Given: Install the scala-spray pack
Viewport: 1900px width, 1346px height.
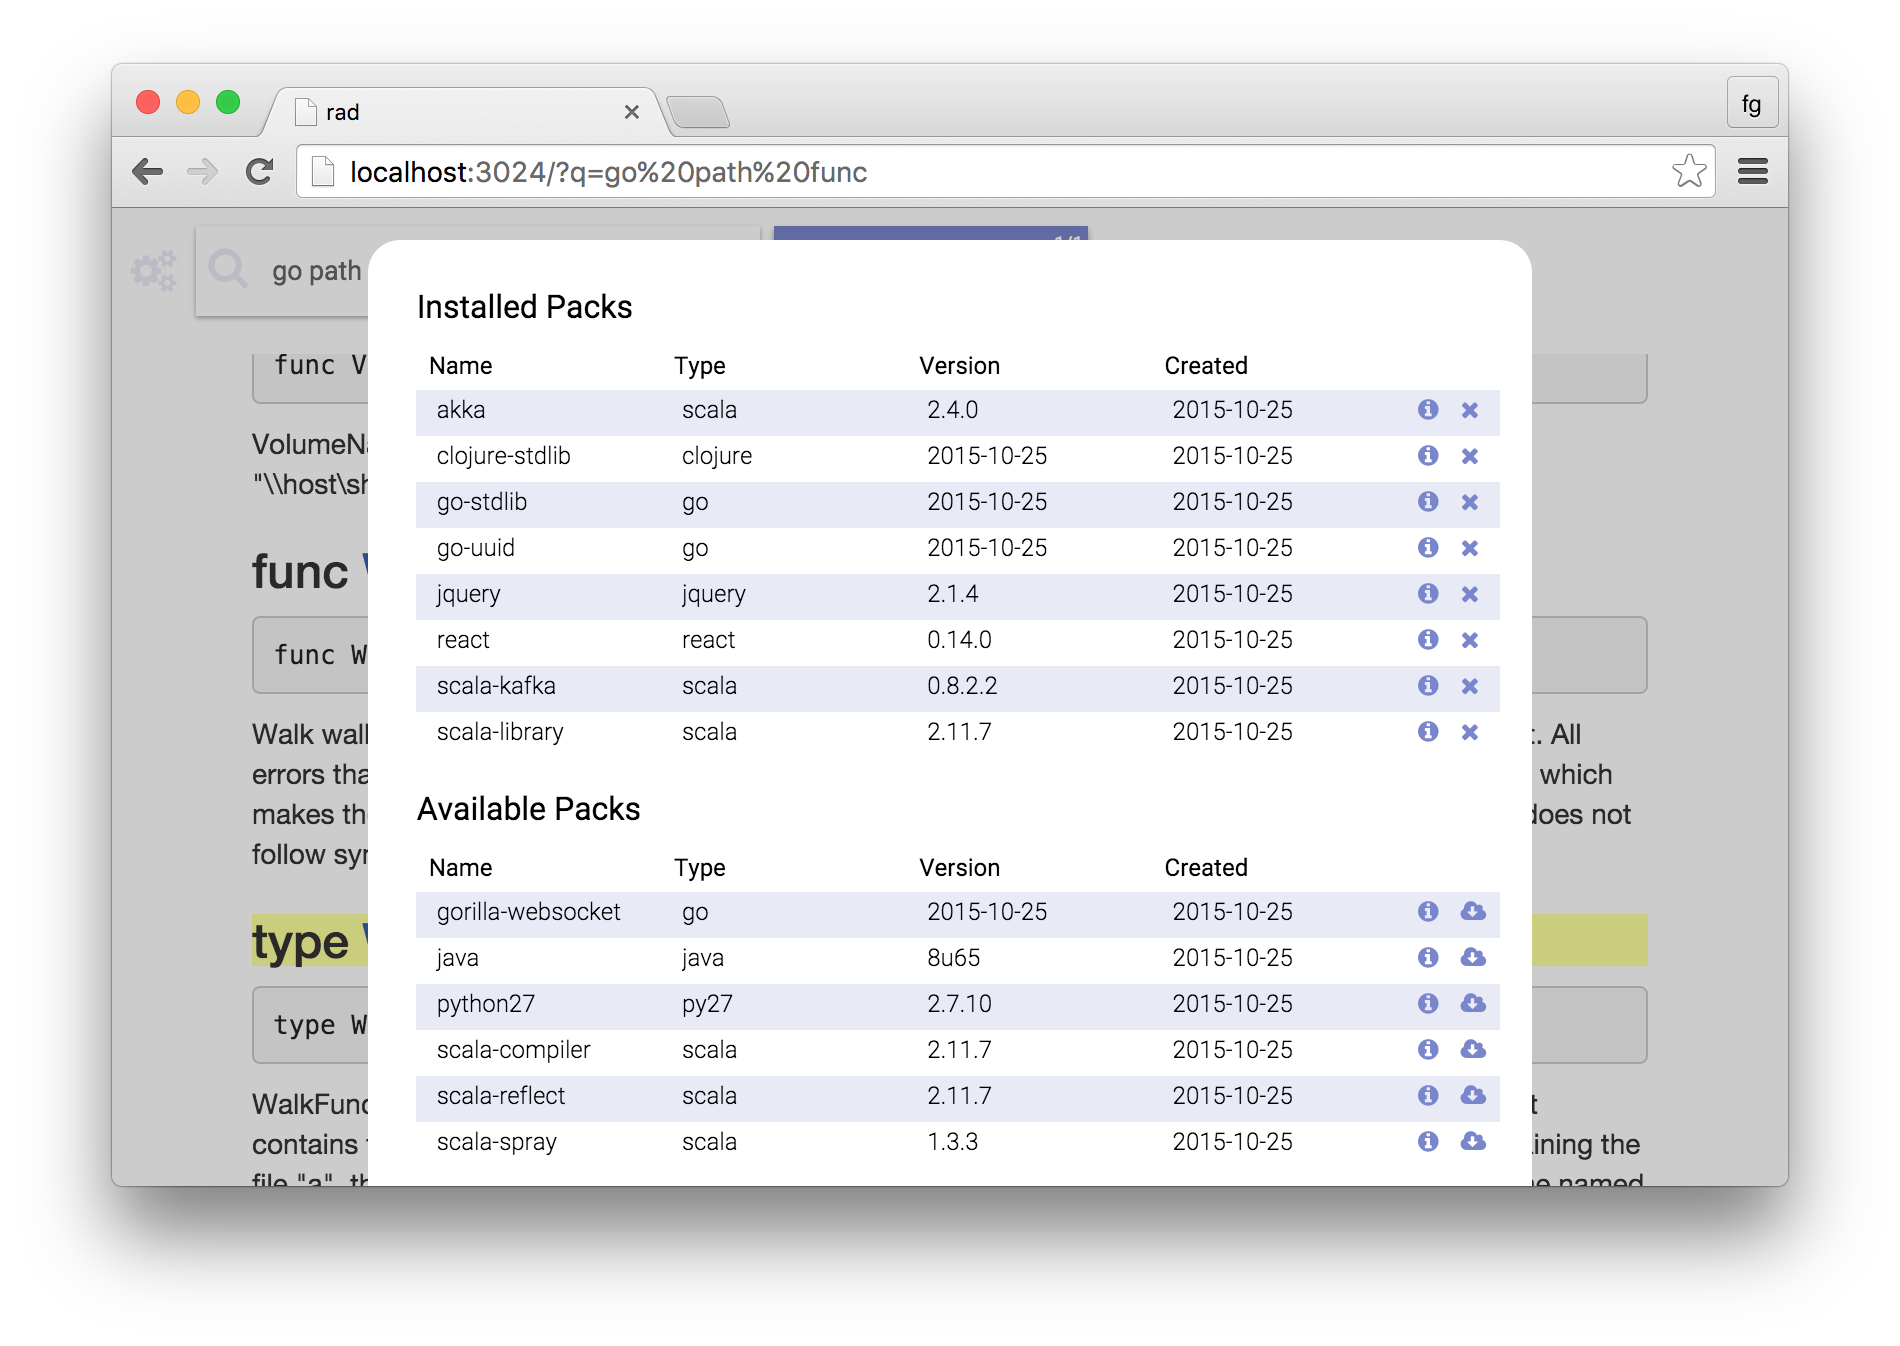Looking at the screenshot, I should point(1472,1142).
